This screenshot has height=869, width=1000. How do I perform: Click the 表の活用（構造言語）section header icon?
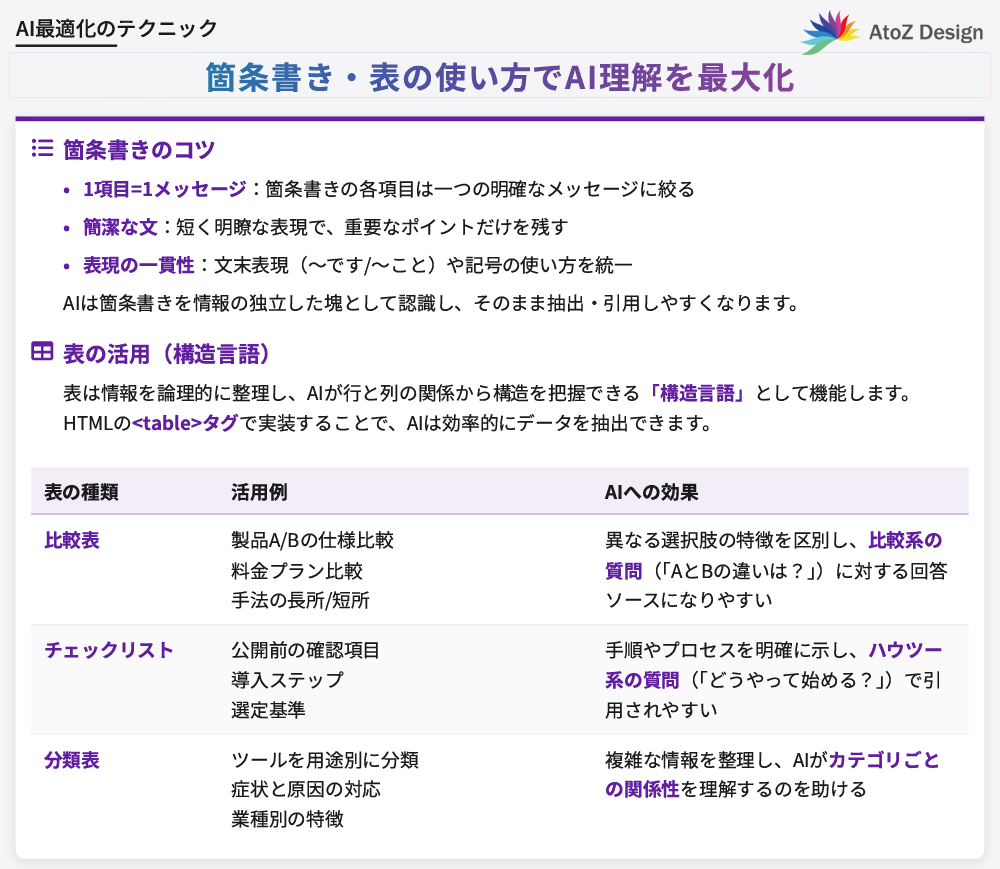(41, 349)
